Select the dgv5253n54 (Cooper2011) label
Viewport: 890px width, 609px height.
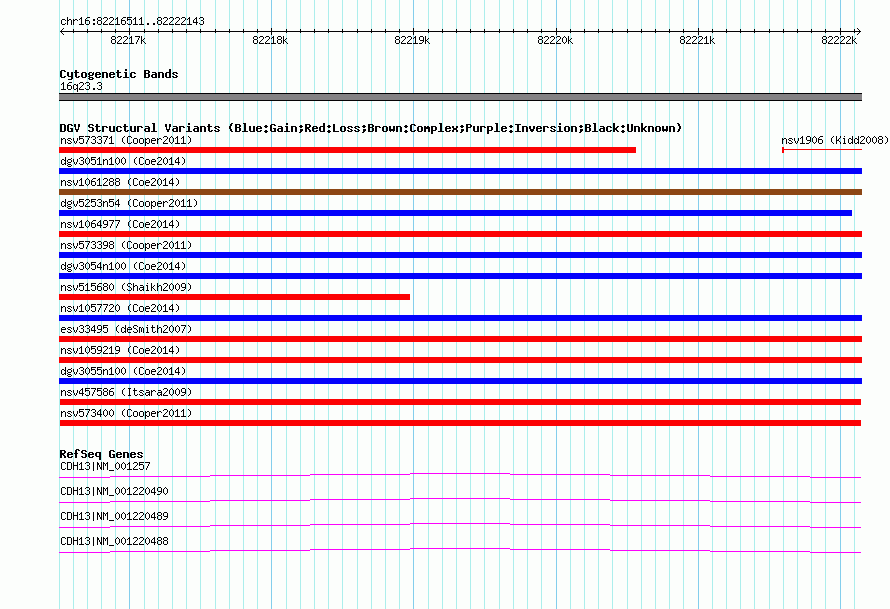click(129, 203)
